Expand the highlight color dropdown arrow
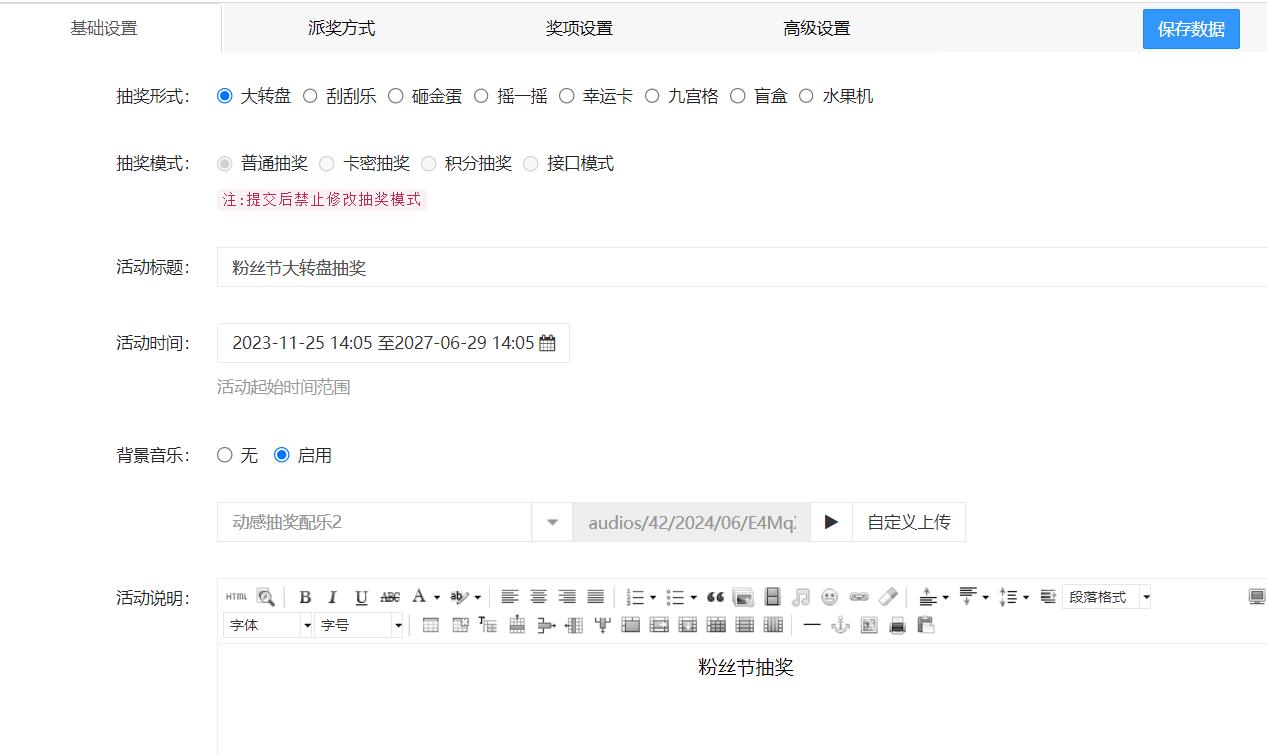The image size is (1267, 755). click(x=477, y=598)
